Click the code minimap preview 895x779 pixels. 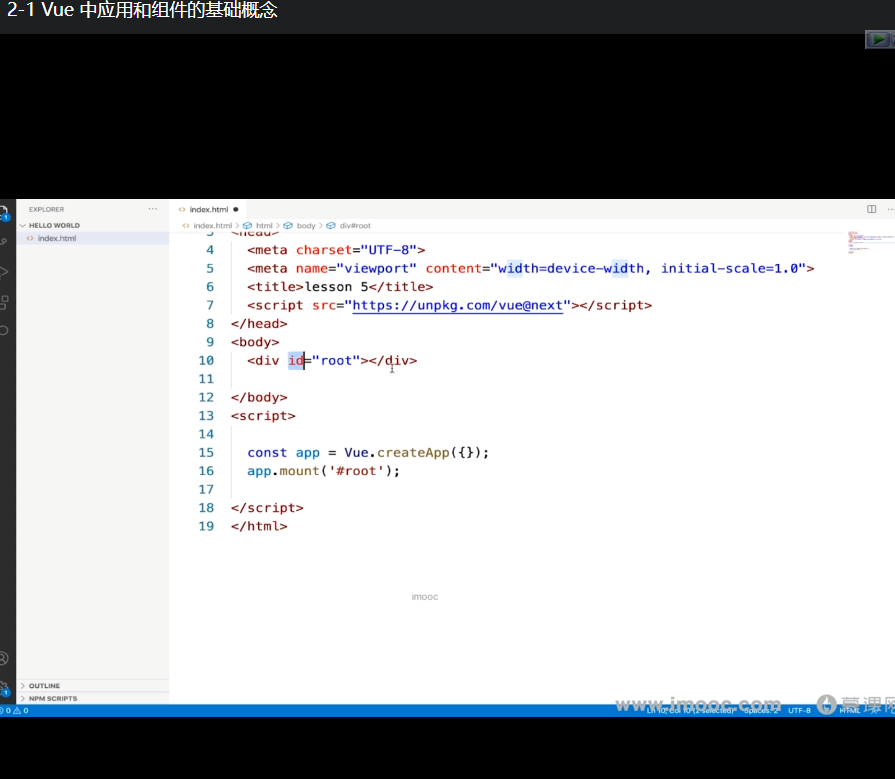point(869,242)
